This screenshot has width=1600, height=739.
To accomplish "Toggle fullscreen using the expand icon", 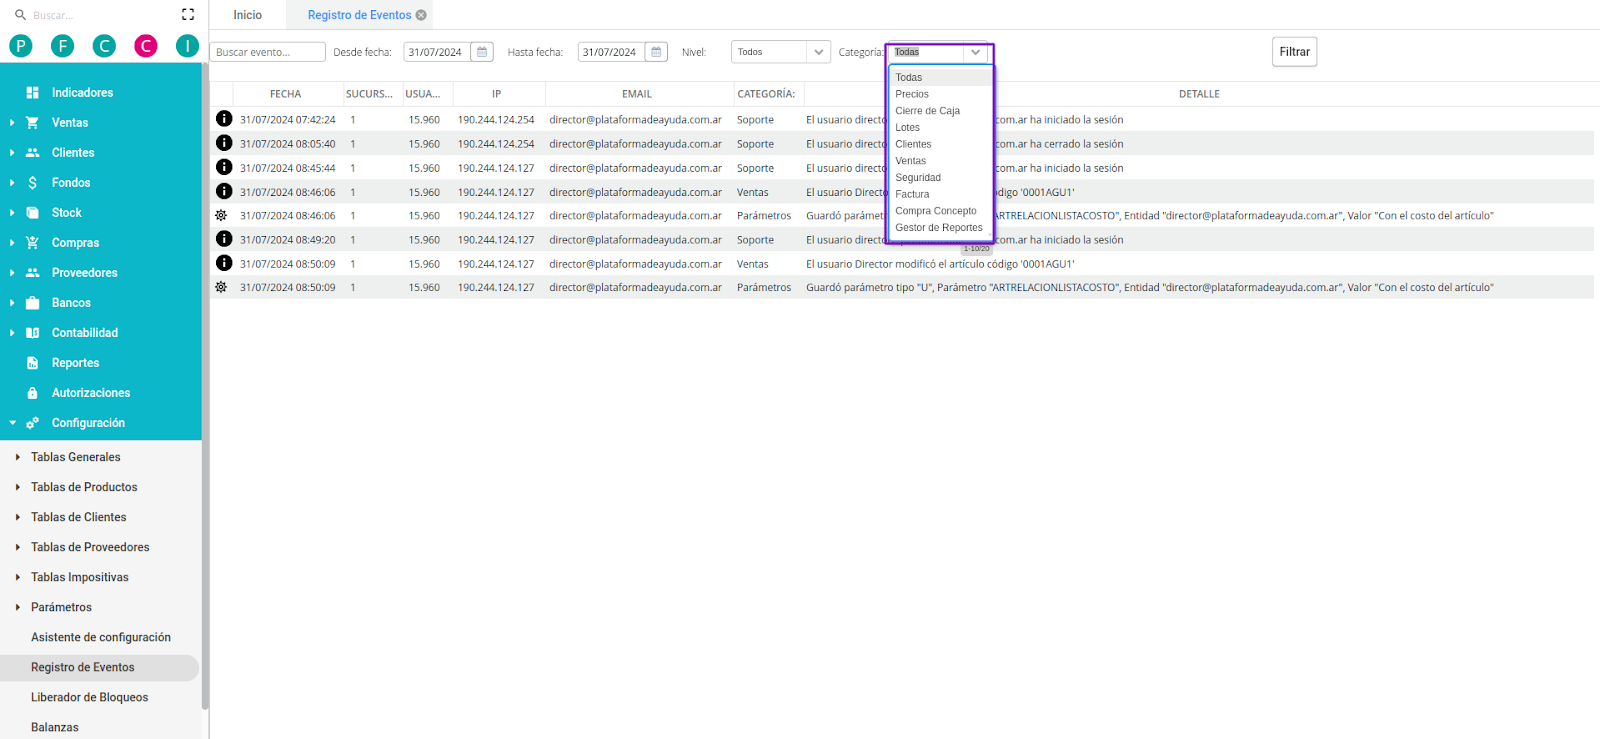I will click(188, 15).
